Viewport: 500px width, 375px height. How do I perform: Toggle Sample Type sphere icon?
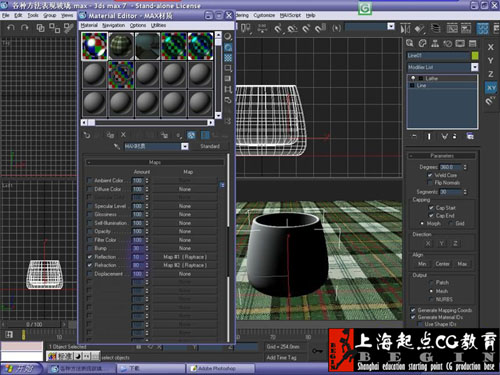[228, 37]
